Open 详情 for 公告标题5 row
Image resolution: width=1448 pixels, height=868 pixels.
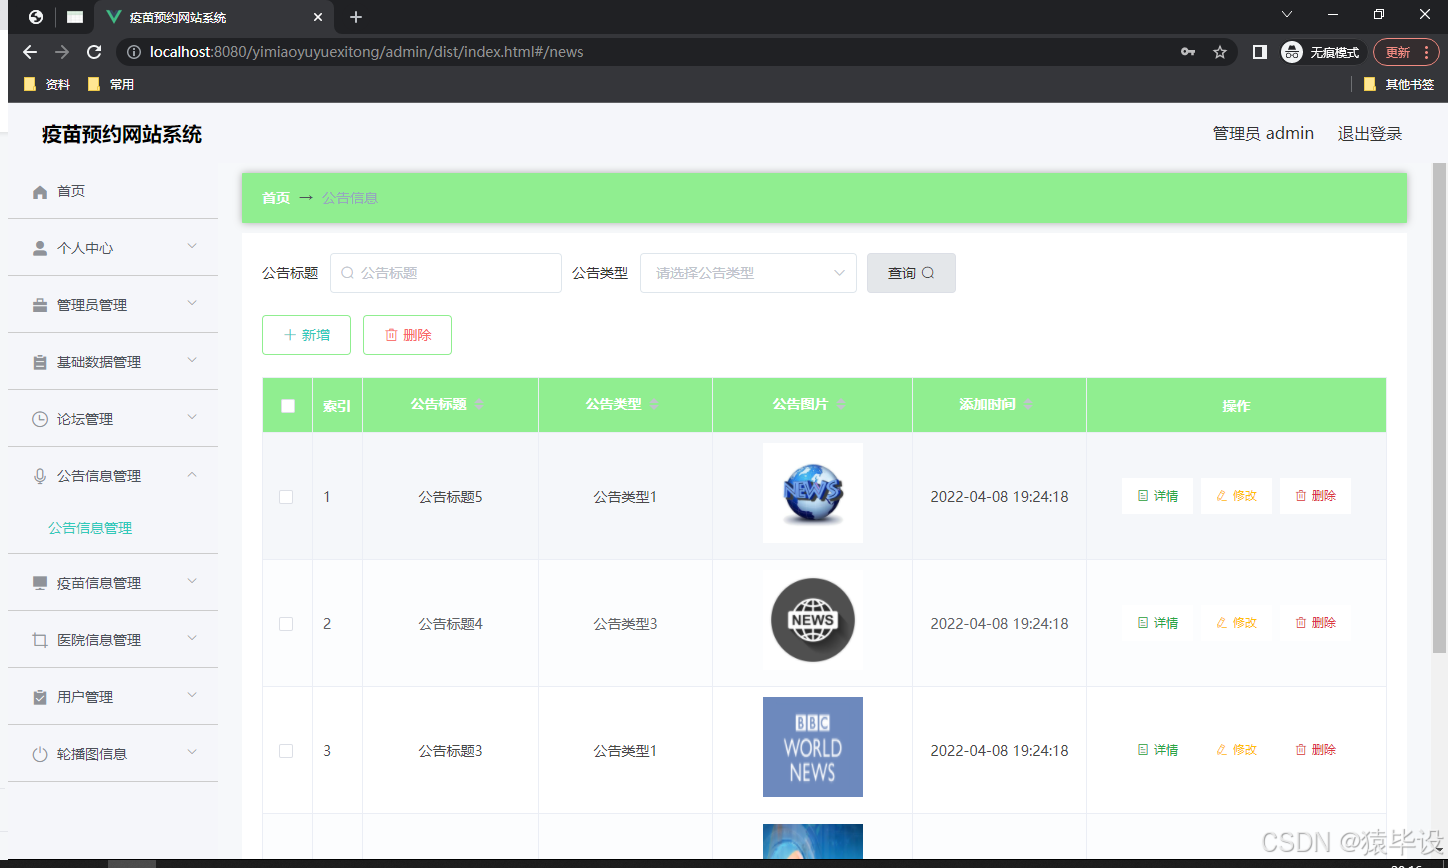(1157, 496)
